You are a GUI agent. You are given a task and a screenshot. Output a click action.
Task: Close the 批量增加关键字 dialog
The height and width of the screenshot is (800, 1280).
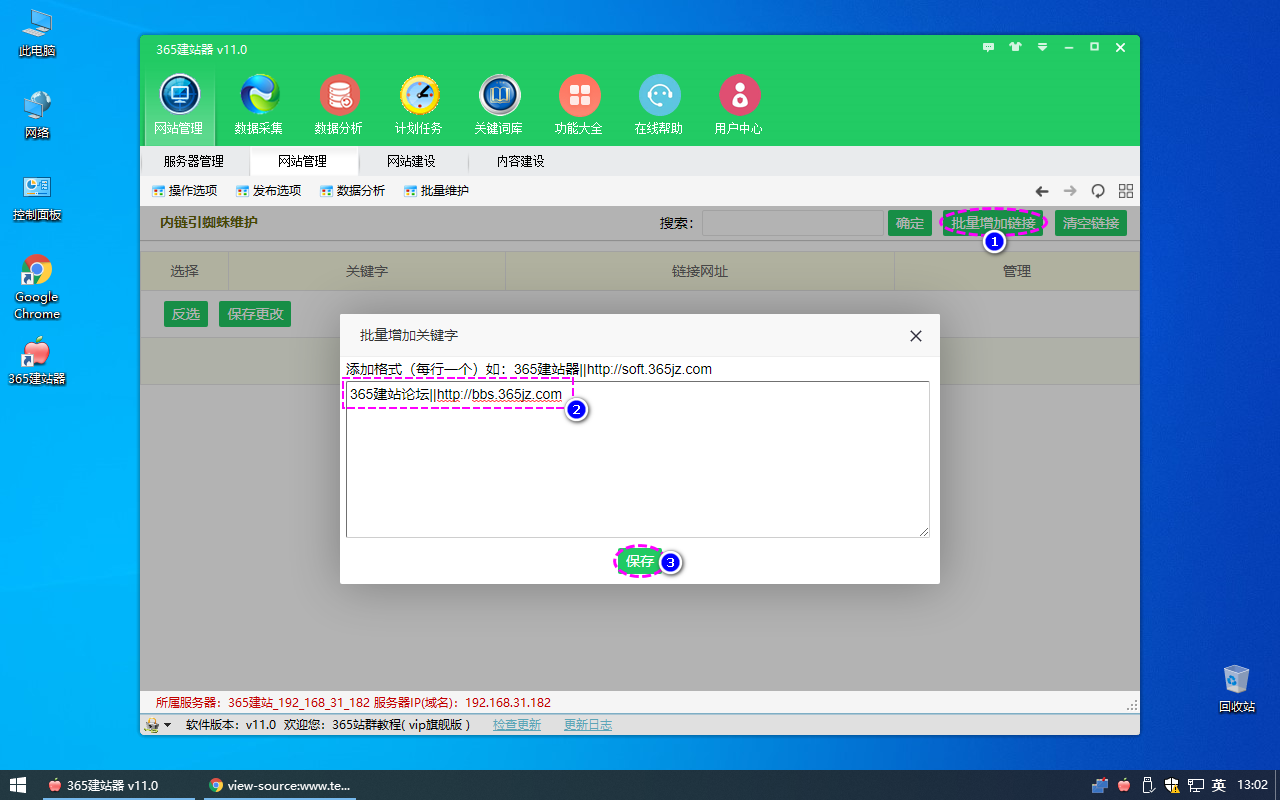[916, 336]
